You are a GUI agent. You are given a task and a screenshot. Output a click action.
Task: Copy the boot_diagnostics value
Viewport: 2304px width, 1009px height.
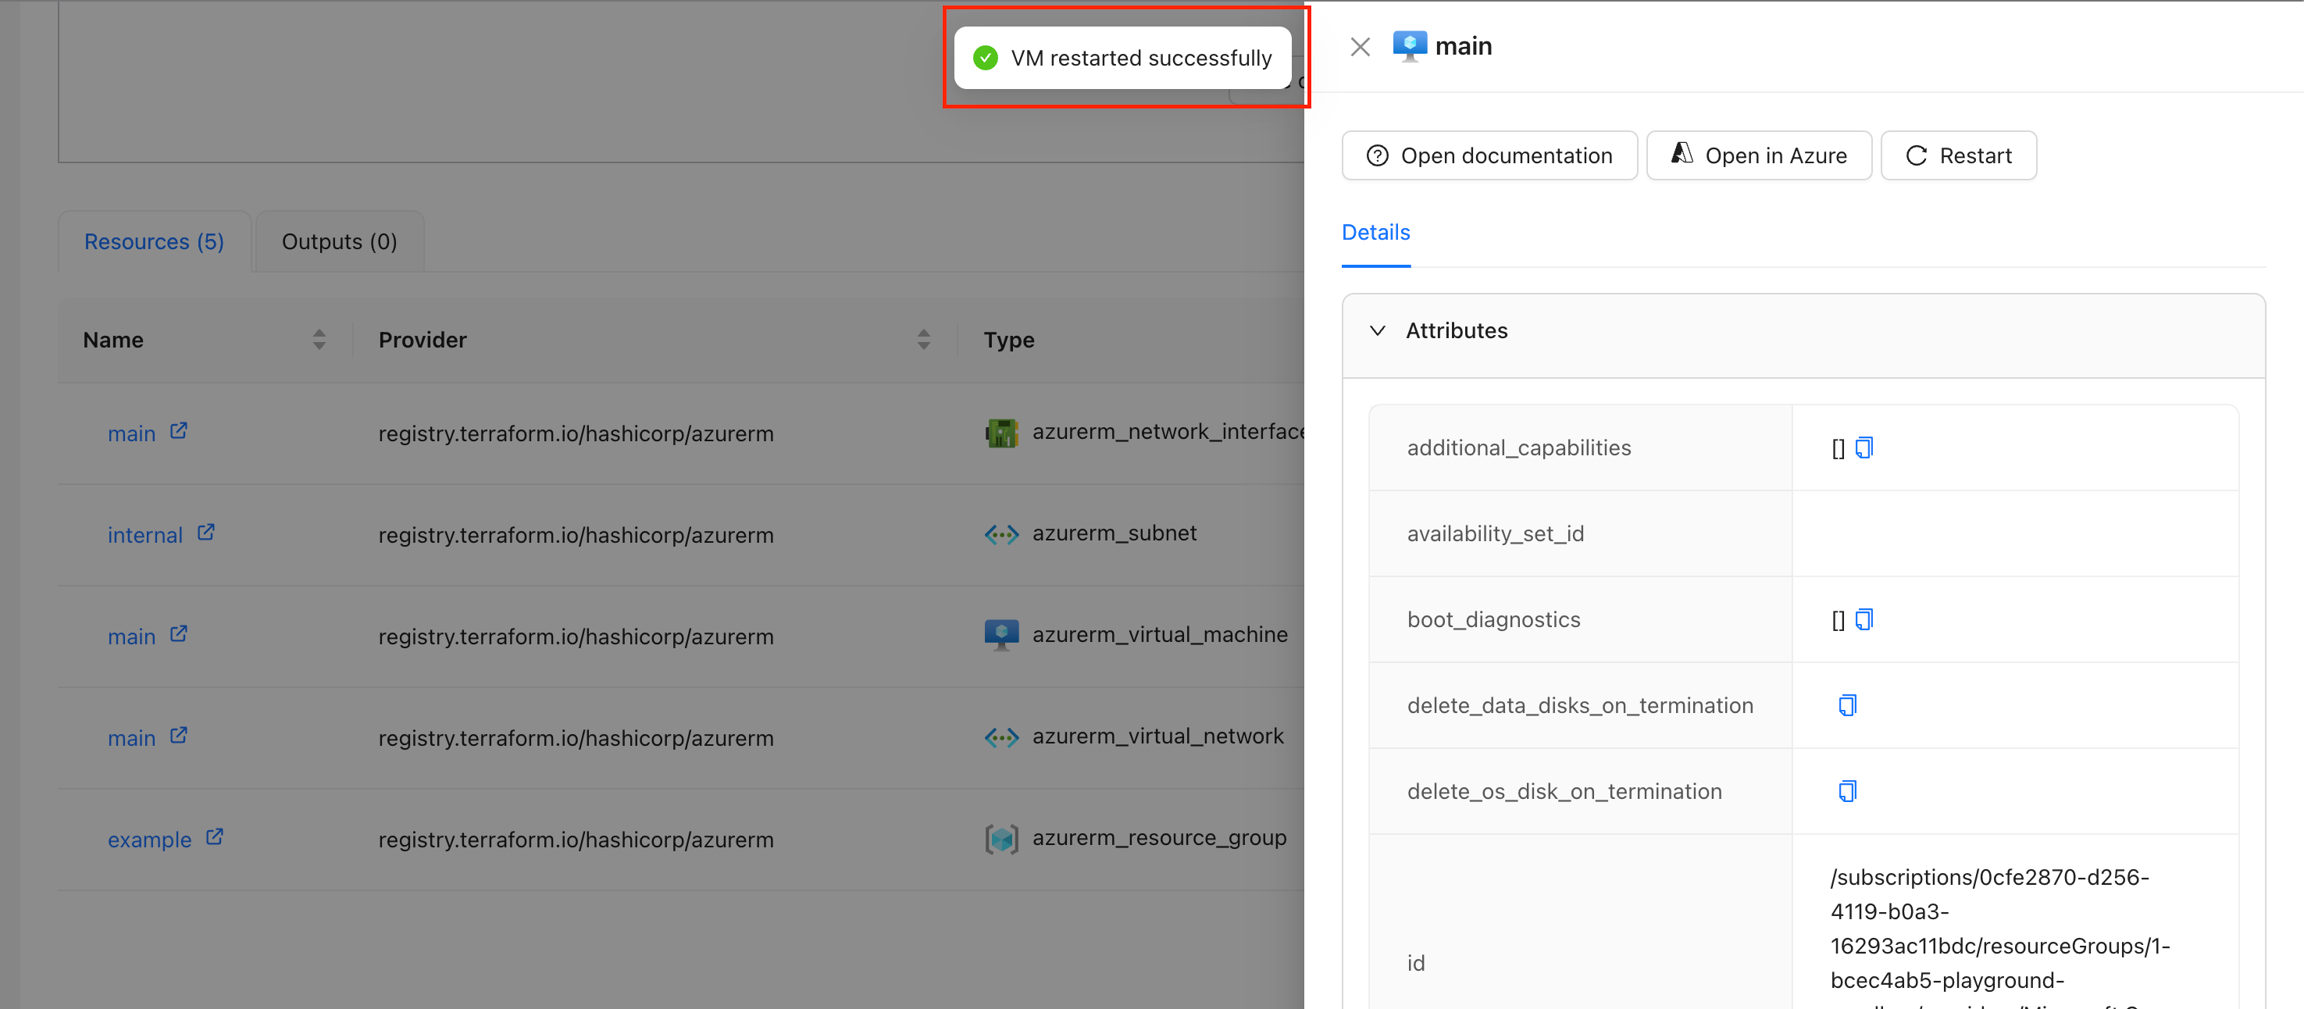1864,620
